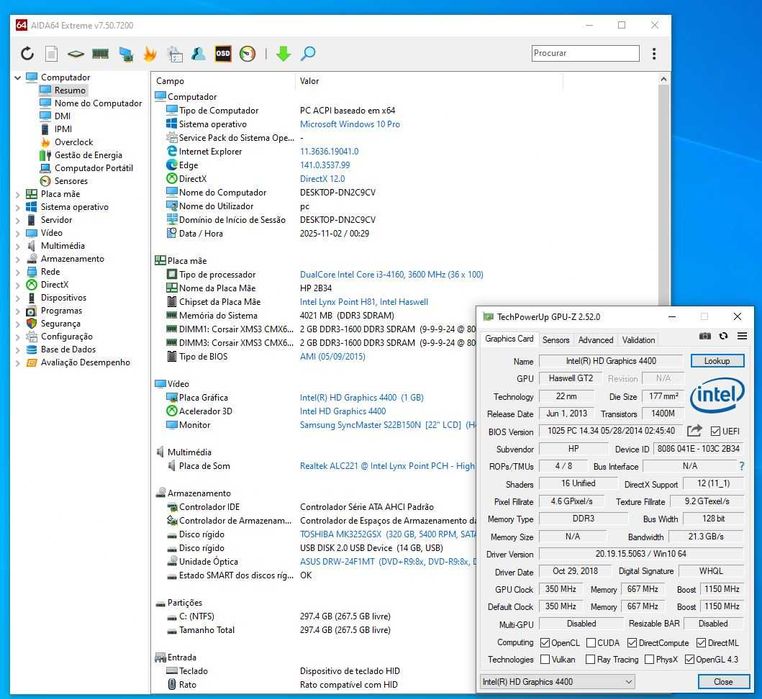The image size is (762, 699).
Task: Expand the Multimédia tree node
Action: pos(17,246)
